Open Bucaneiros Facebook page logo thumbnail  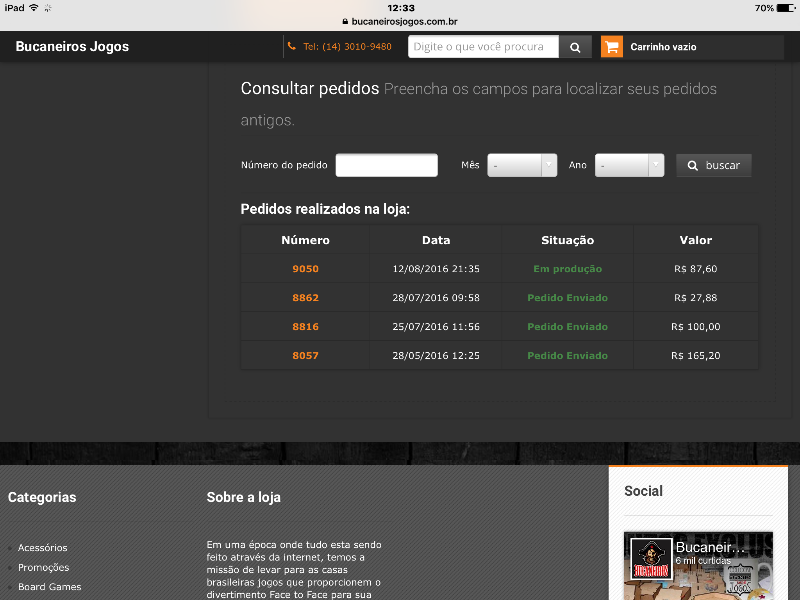pos(651,558)
